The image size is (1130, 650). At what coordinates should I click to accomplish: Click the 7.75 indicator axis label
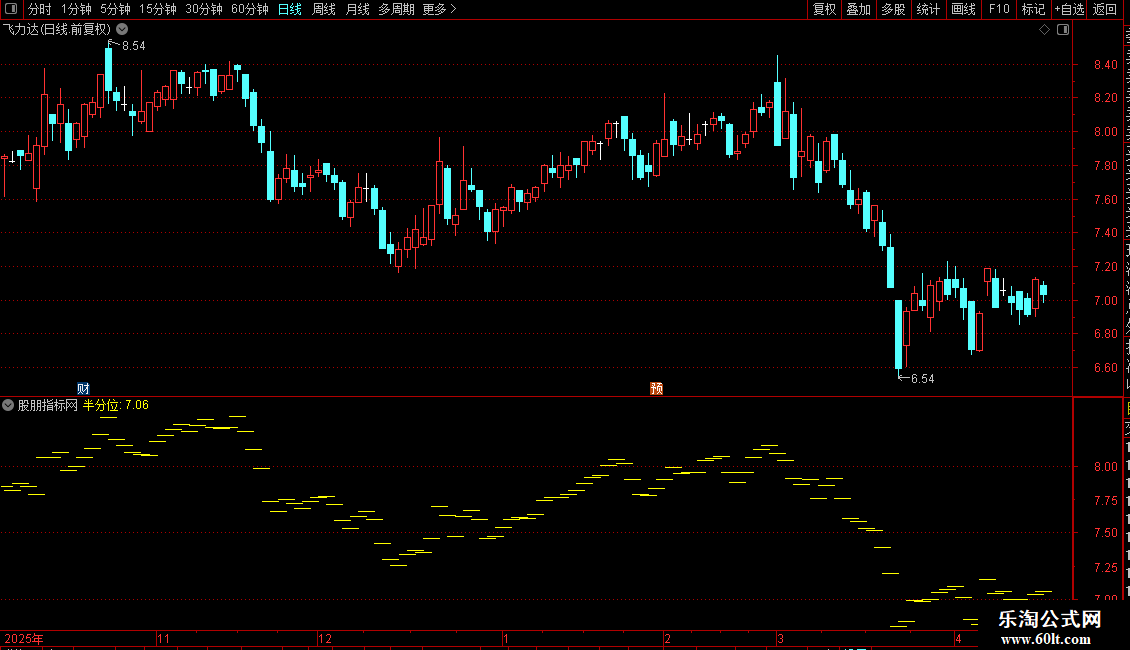point(1105,500)
